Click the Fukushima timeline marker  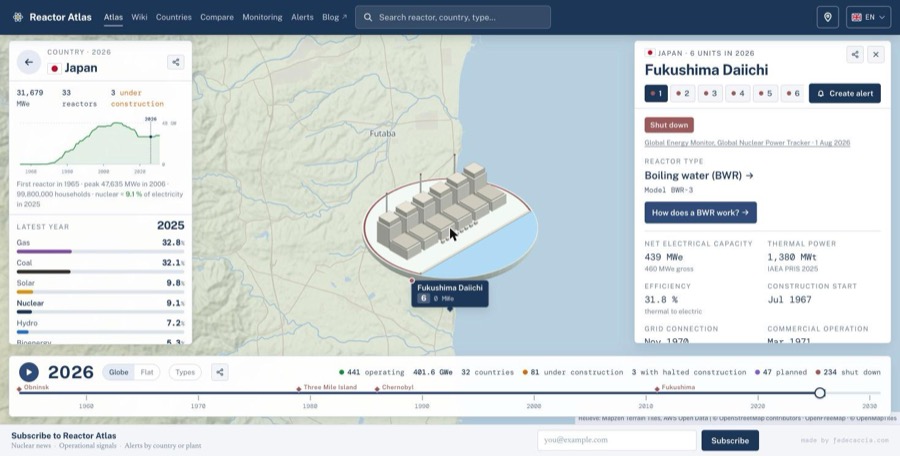click(674, 388)
